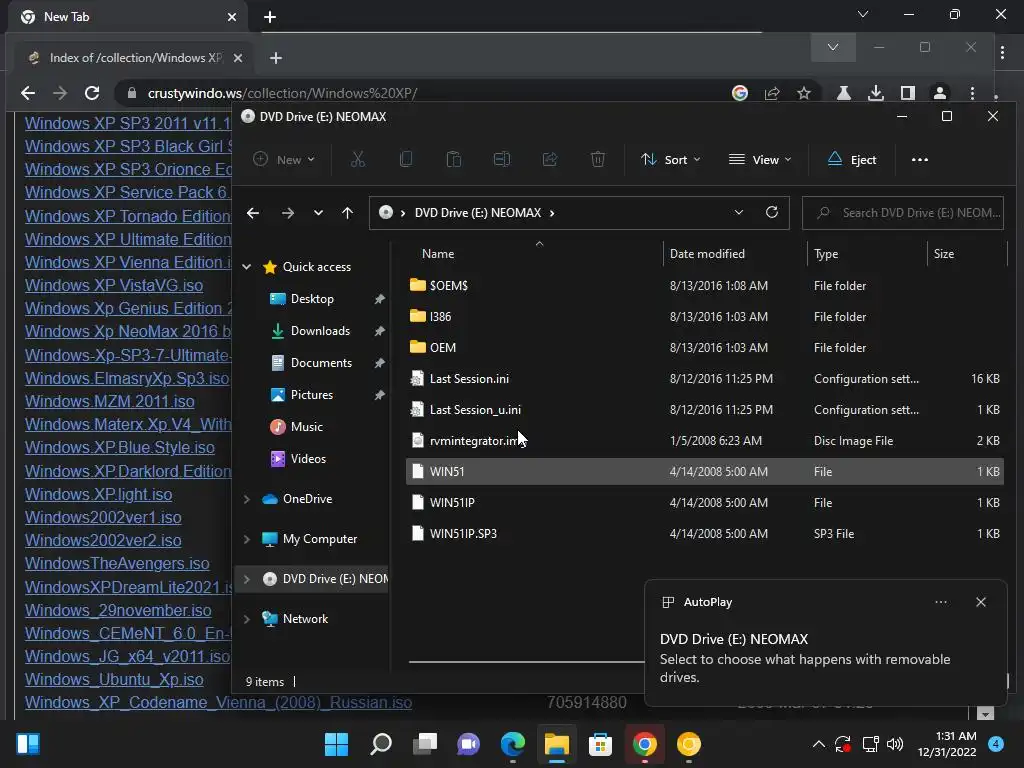Open recent locations dropdown in Explorer

tap(318, 213)
